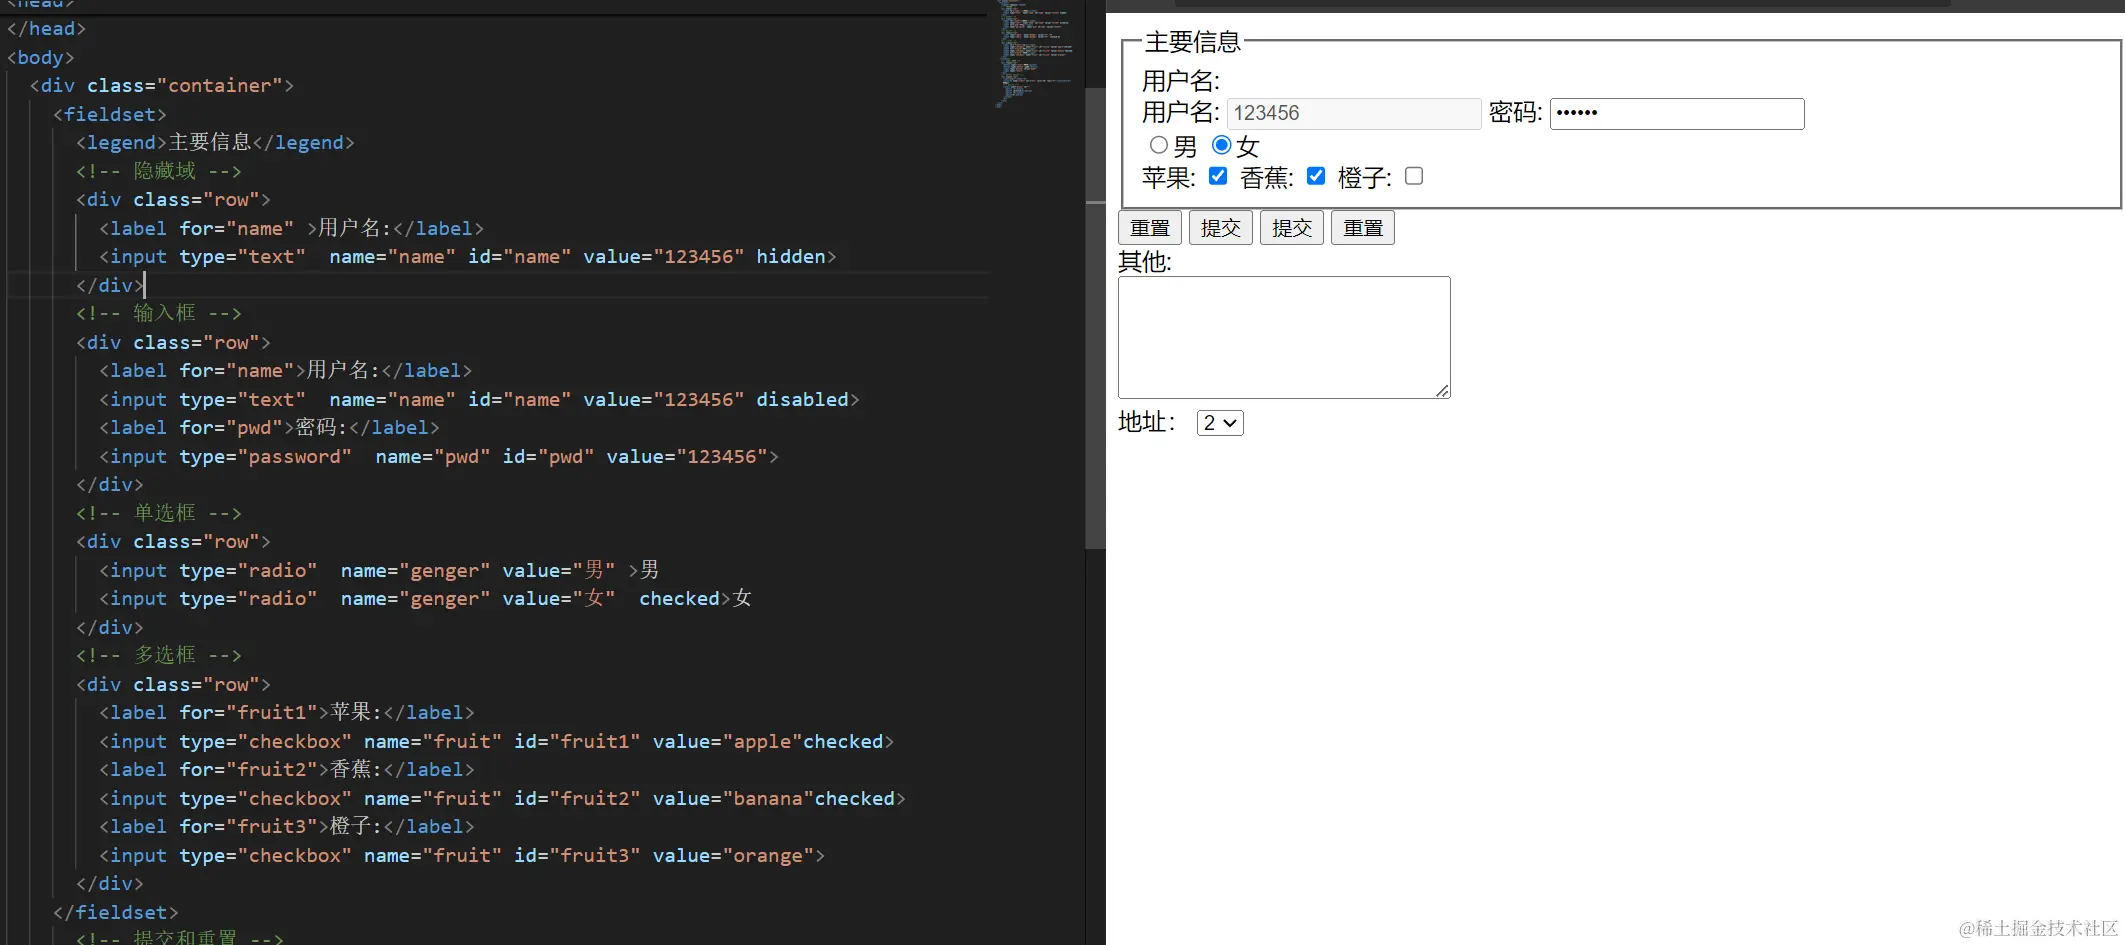Click the label for="pwd" code line

tap(270, 427)
